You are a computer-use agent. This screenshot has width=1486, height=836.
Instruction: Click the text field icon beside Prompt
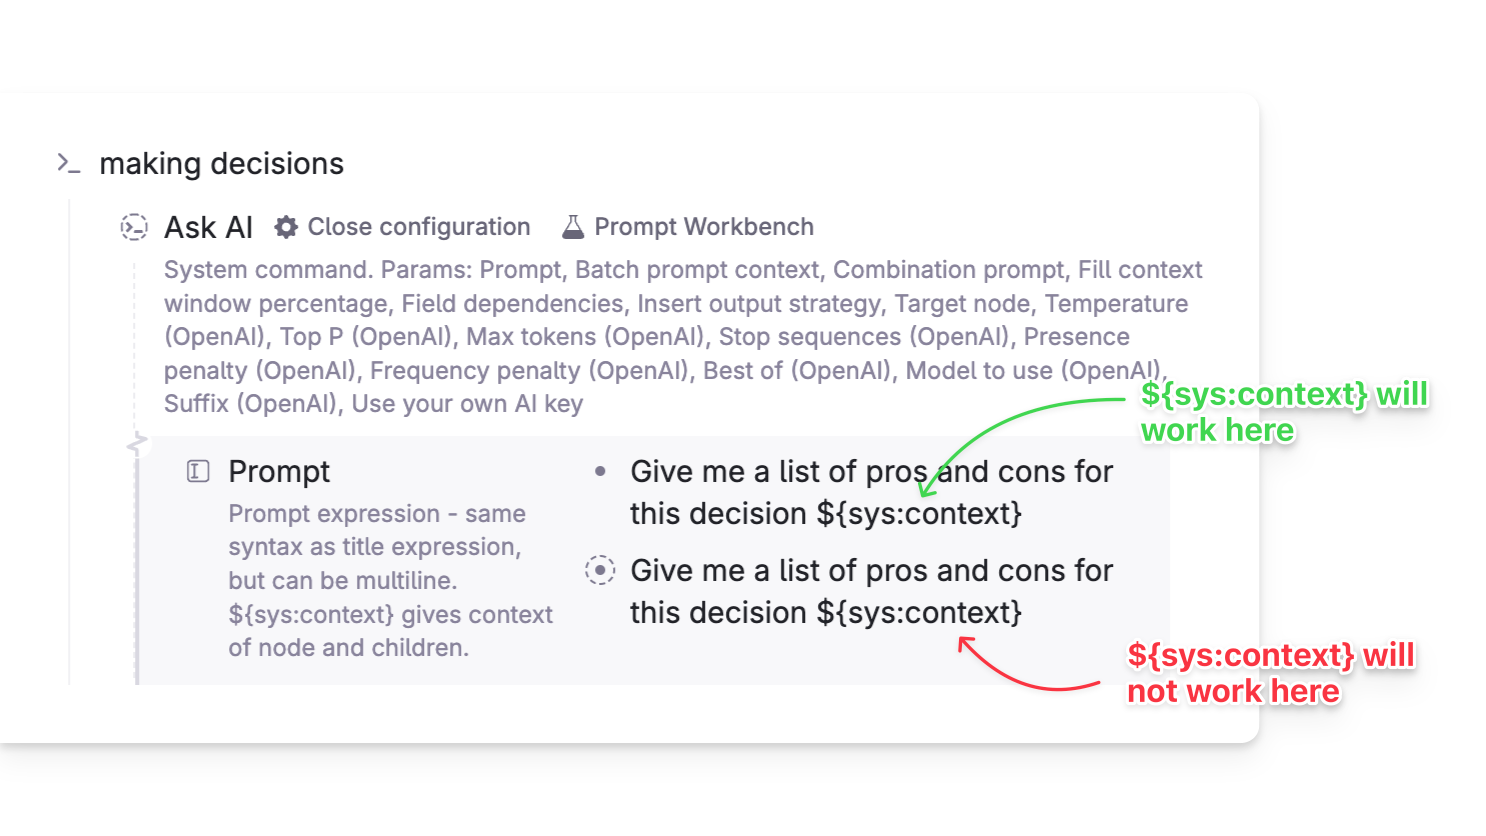[198, 471]
